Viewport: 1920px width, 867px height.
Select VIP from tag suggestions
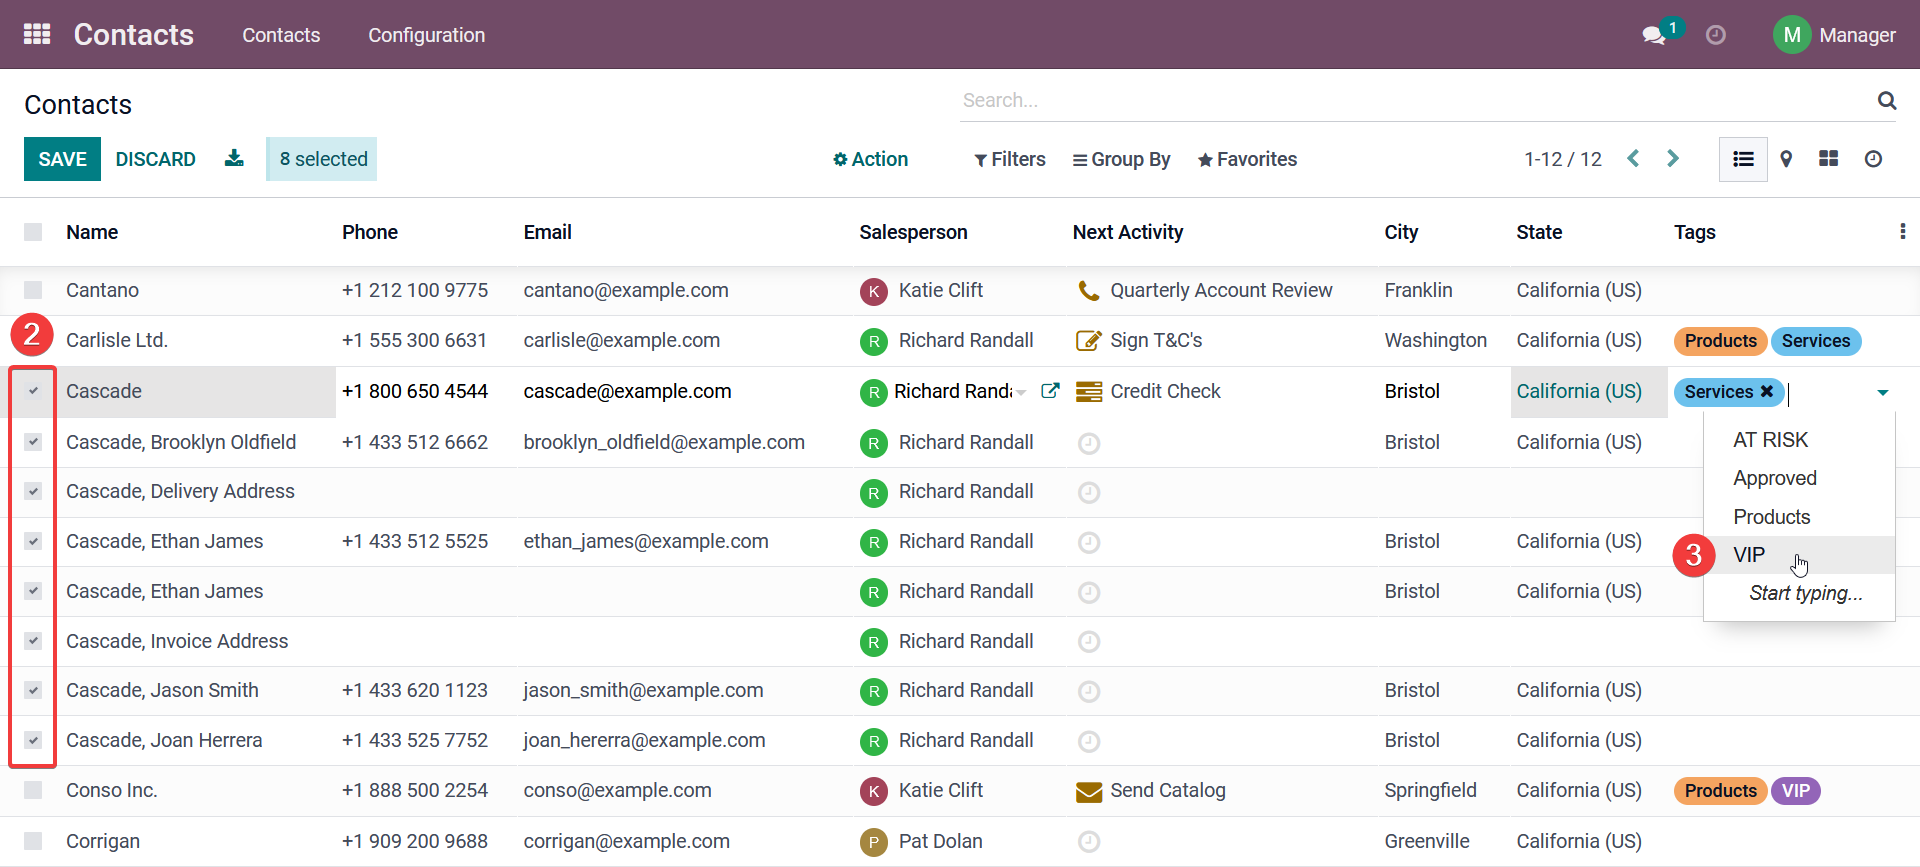pyautogui.click(x=1749, y=555)
